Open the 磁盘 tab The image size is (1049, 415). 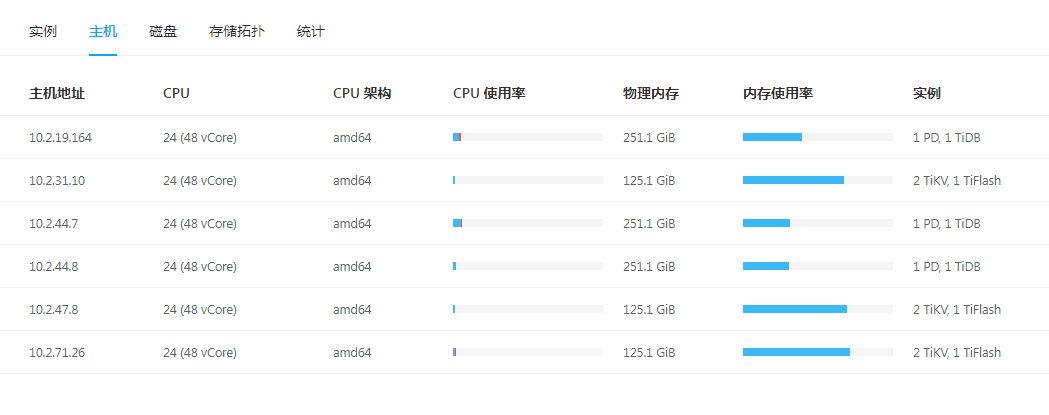163,31
